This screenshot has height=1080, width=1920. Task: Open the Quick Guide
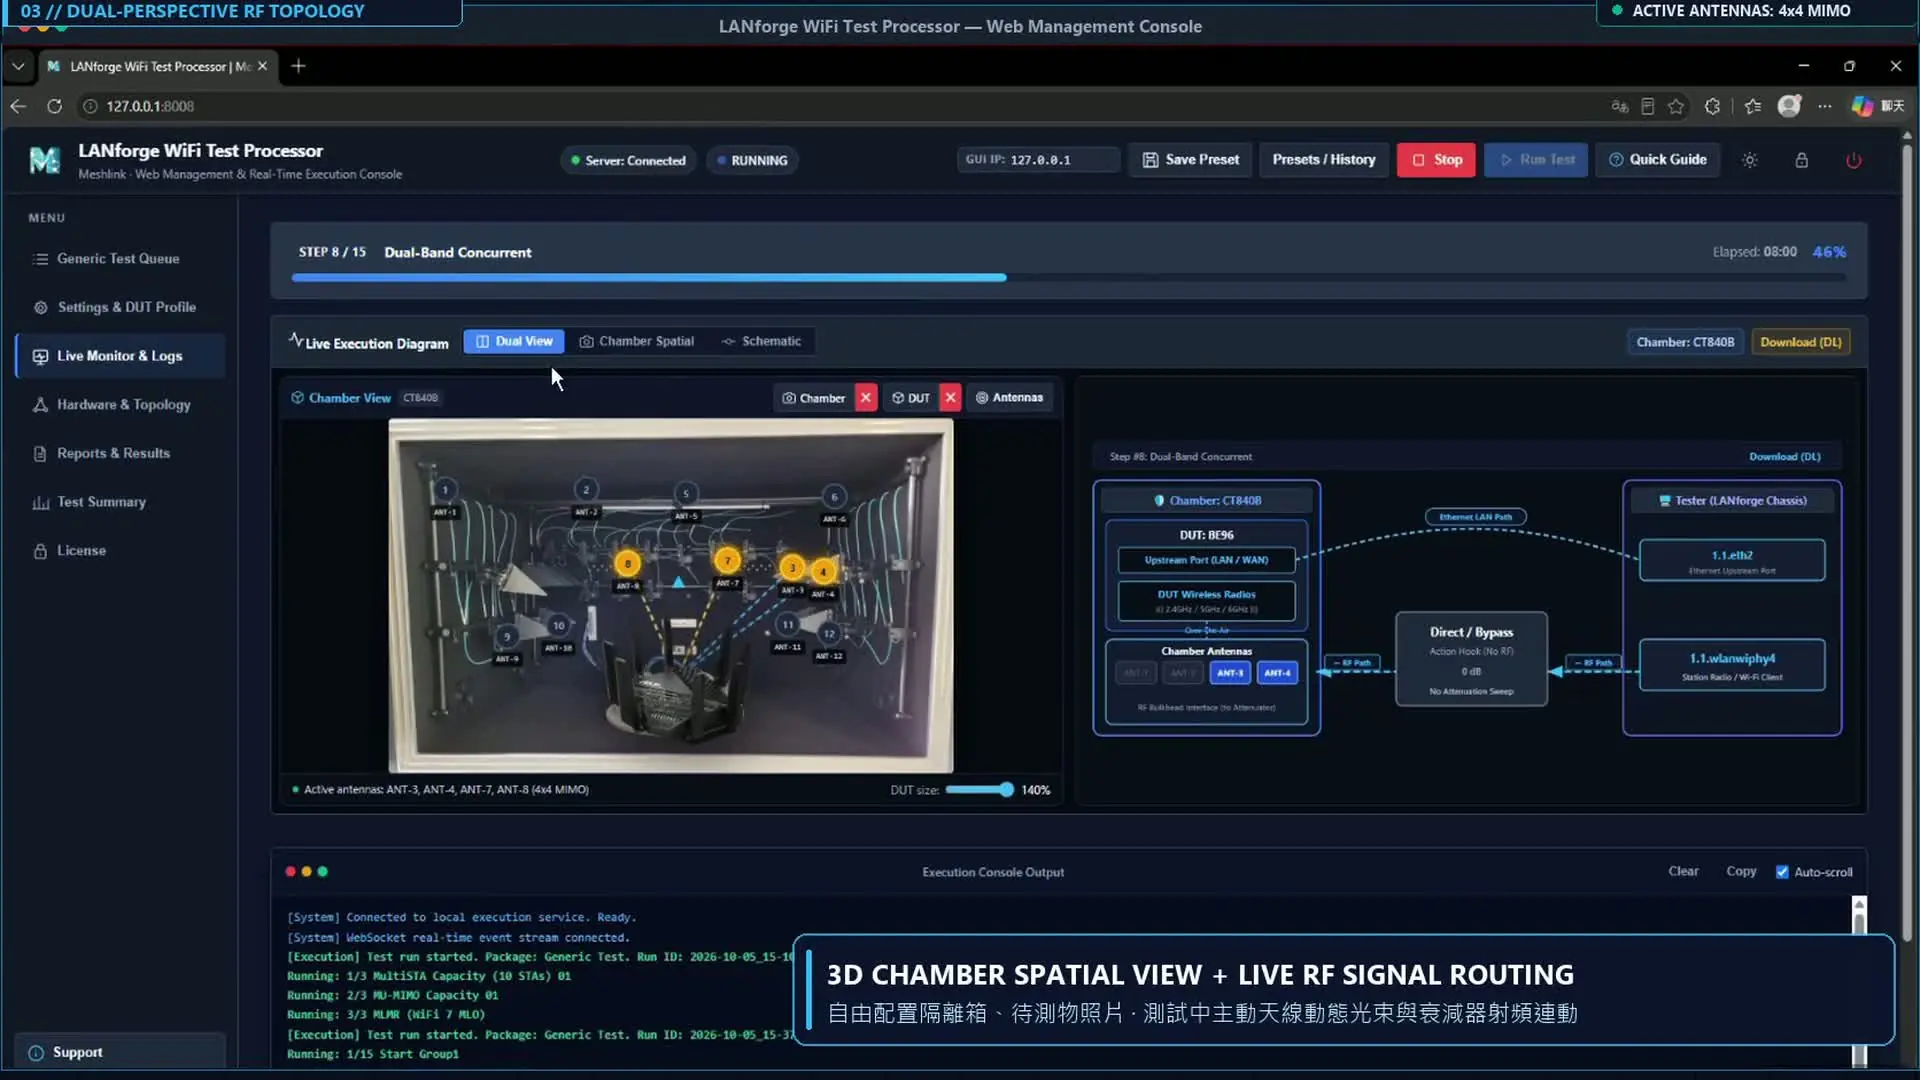(1657, 160)
